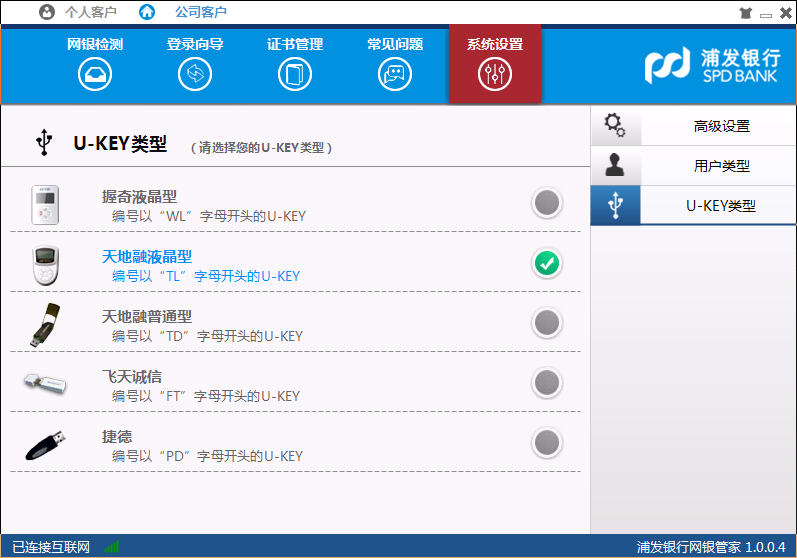Open the 网银检测 detection icon
The height and width of the screenshot is (558, 797).
(x=95, y=74)
